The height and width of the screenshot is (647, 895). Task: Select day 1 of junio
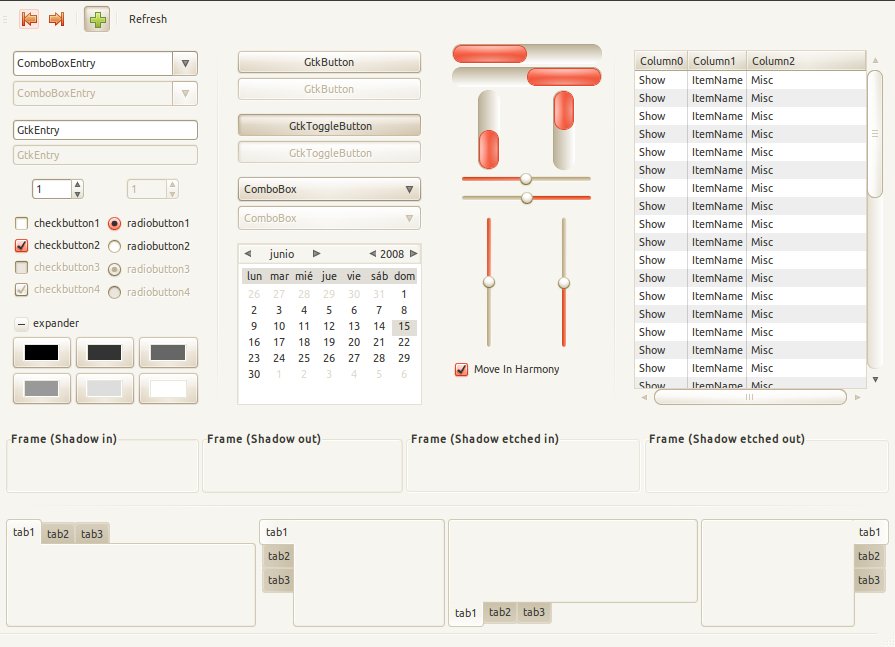[404, 294]
